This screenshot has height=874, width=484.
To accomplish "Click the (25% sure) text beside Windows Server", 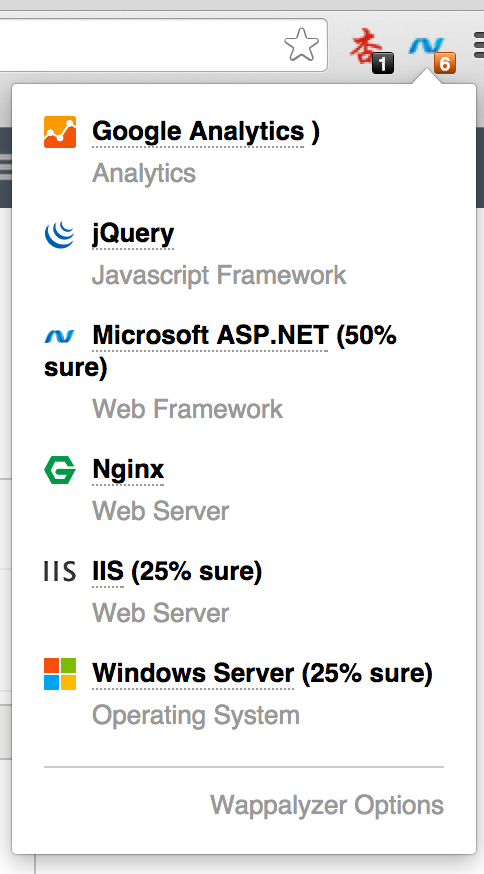I will click(367, 673).
